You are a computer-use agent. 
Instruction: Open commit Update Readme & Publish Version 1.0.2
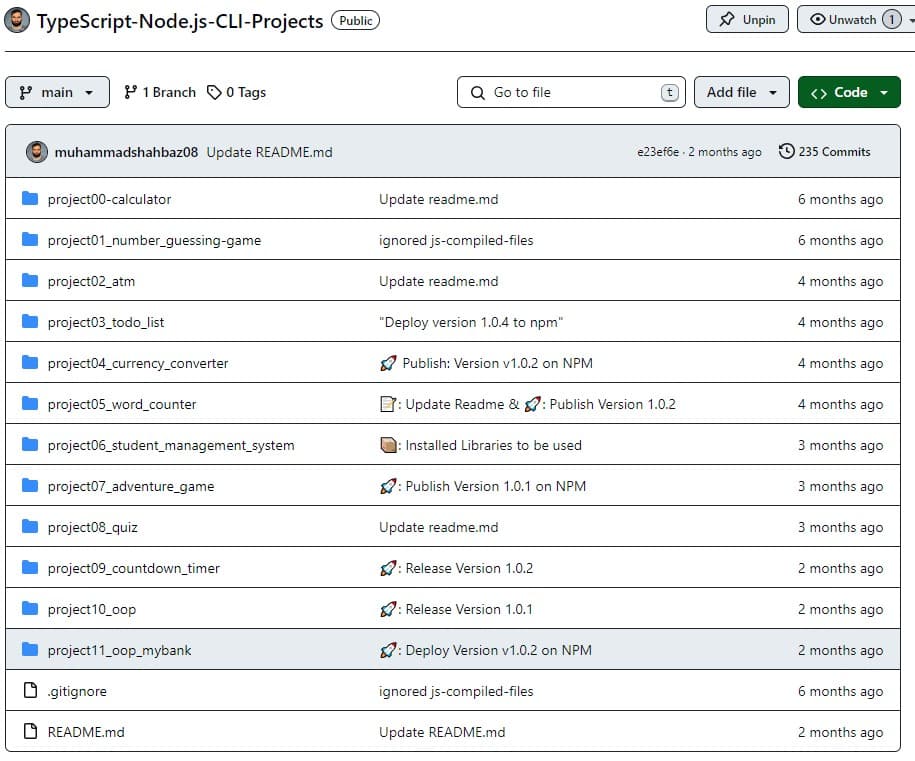click(528, 404)
